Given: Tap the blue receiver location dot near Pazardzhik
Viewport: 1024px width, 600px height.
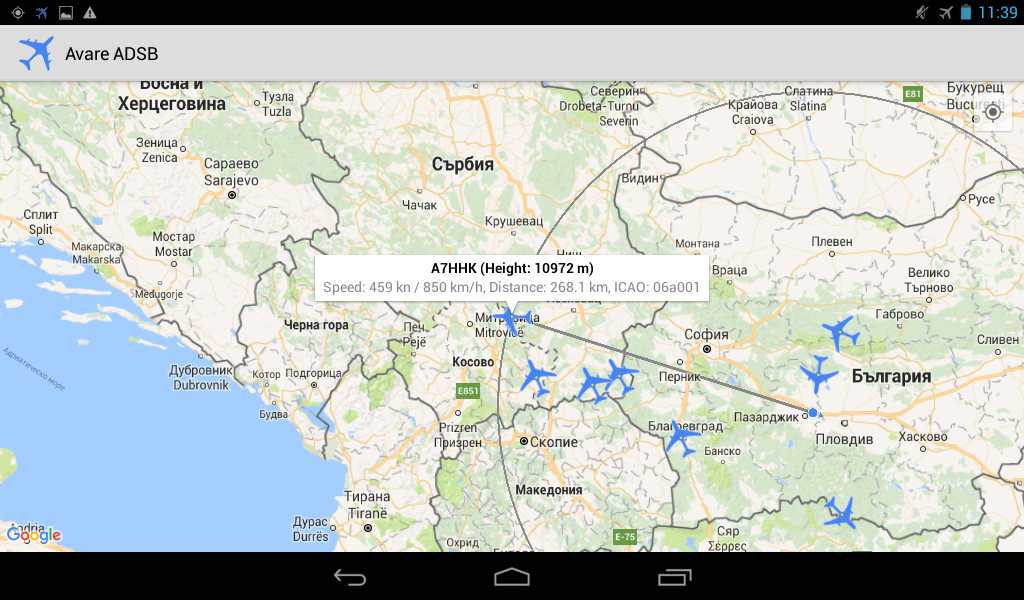Looking at the screenshot, I should 812,413.
